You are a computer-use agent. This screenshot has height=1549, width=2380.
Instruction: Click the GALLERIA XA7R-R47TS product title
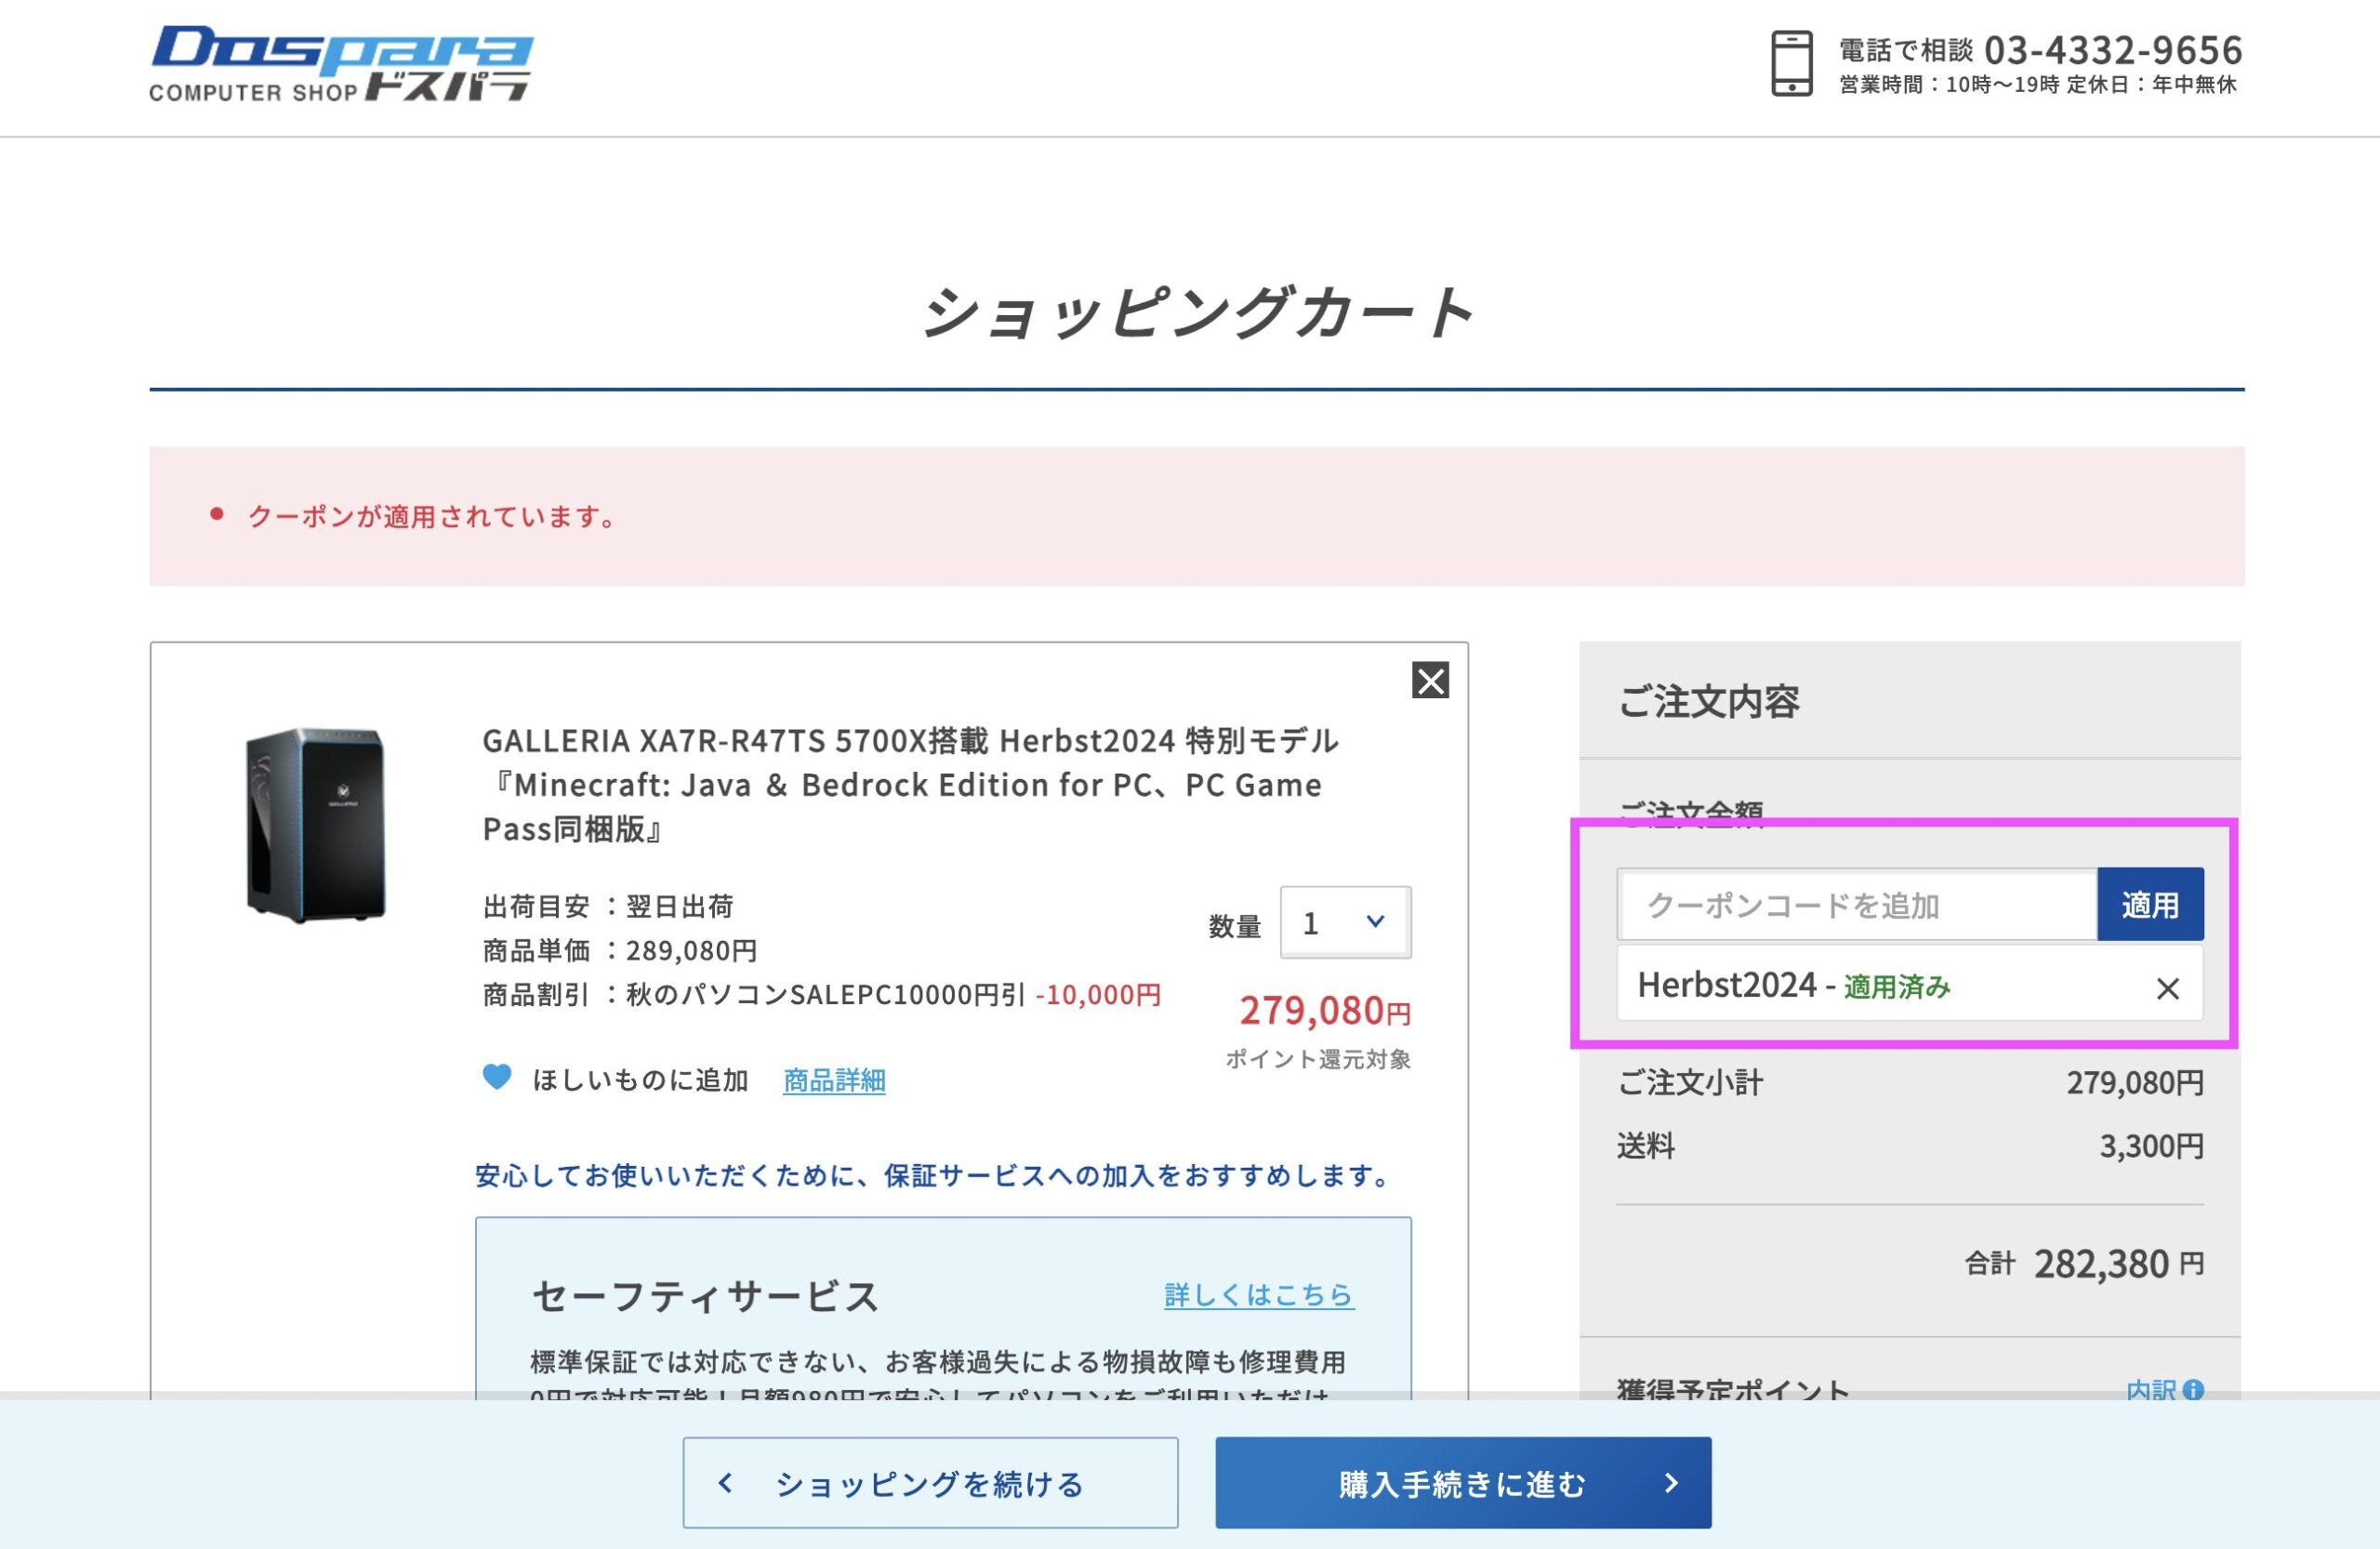(x=910, y=785)
